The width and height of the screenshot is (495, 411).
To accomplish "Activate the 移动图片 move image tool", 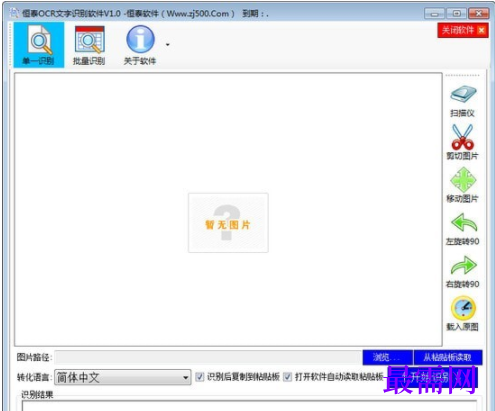I will 463,185.
